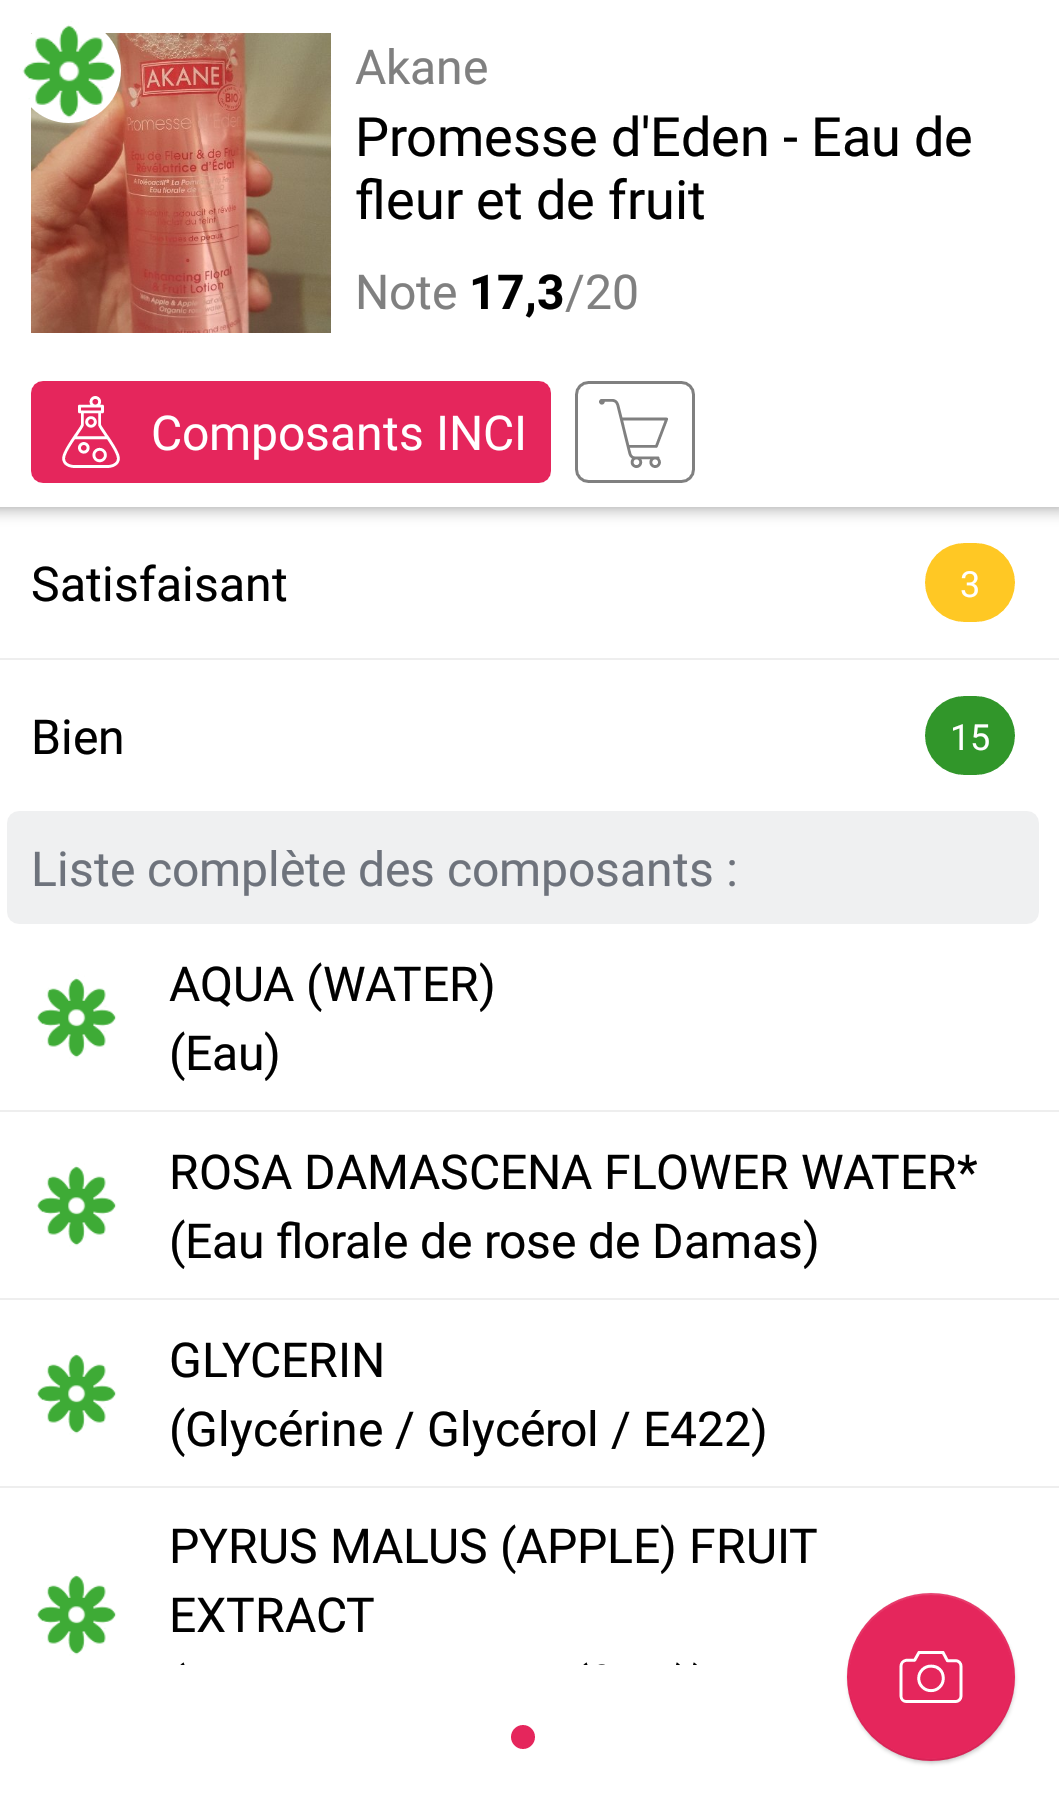Tap flower icon beside Pyrus Malus extract

(76, 1614)
